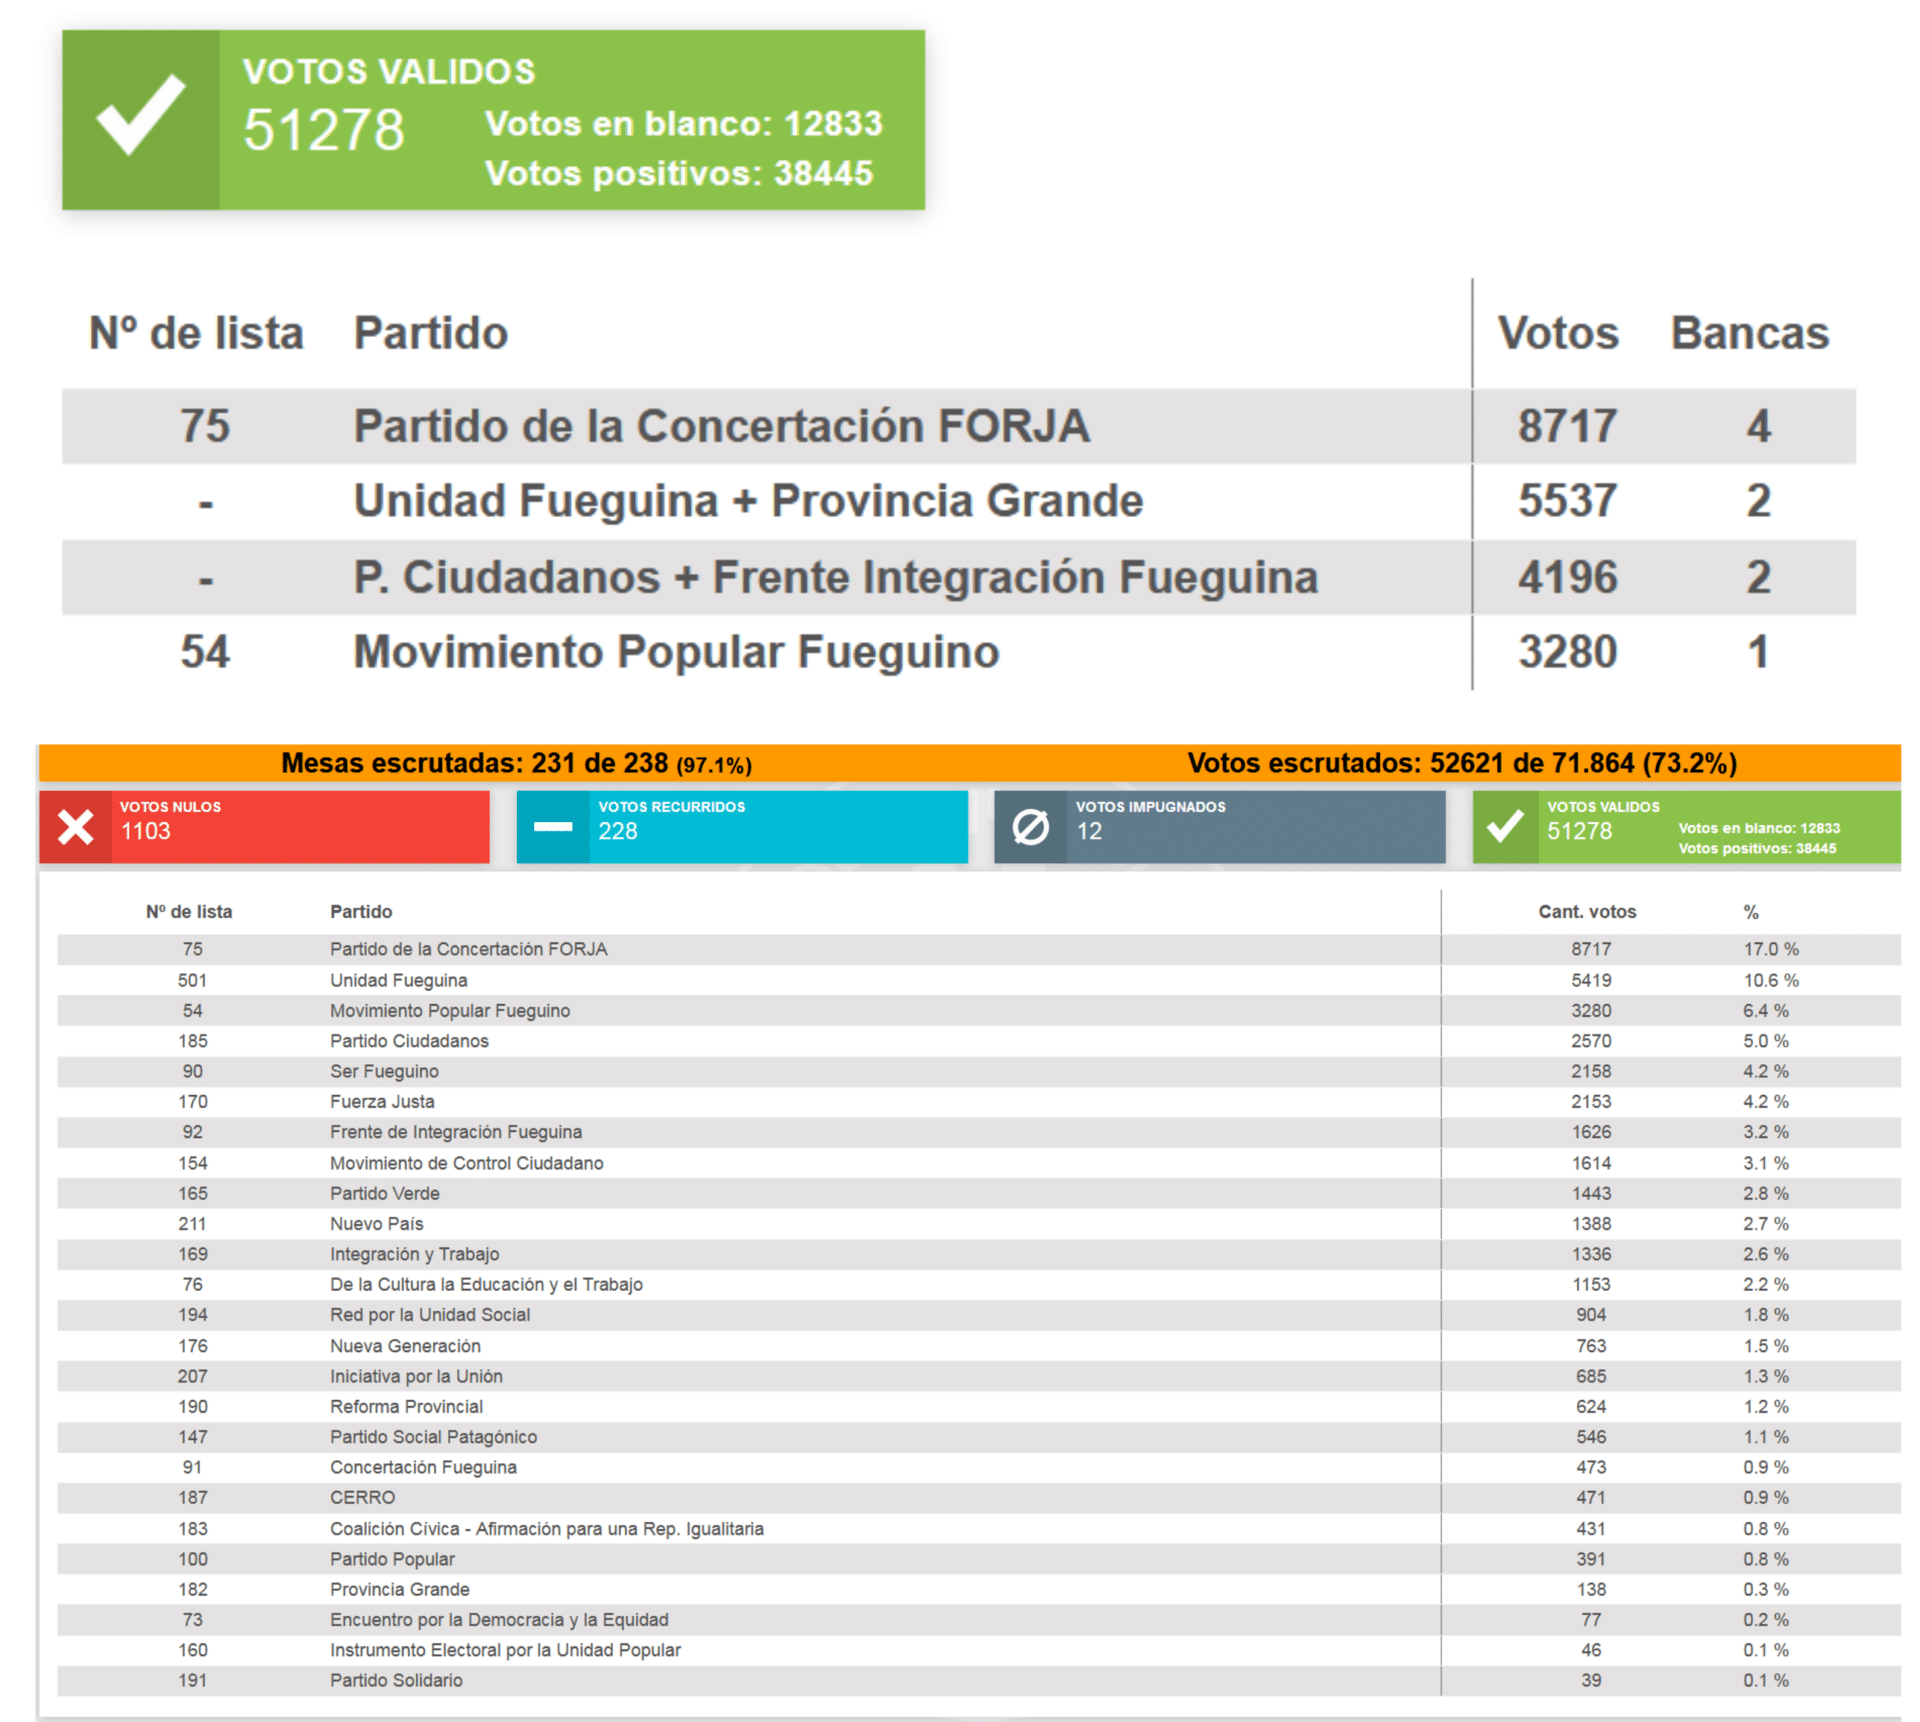
Task: Click the red X votos nulos icon
Action: (75, 827)
